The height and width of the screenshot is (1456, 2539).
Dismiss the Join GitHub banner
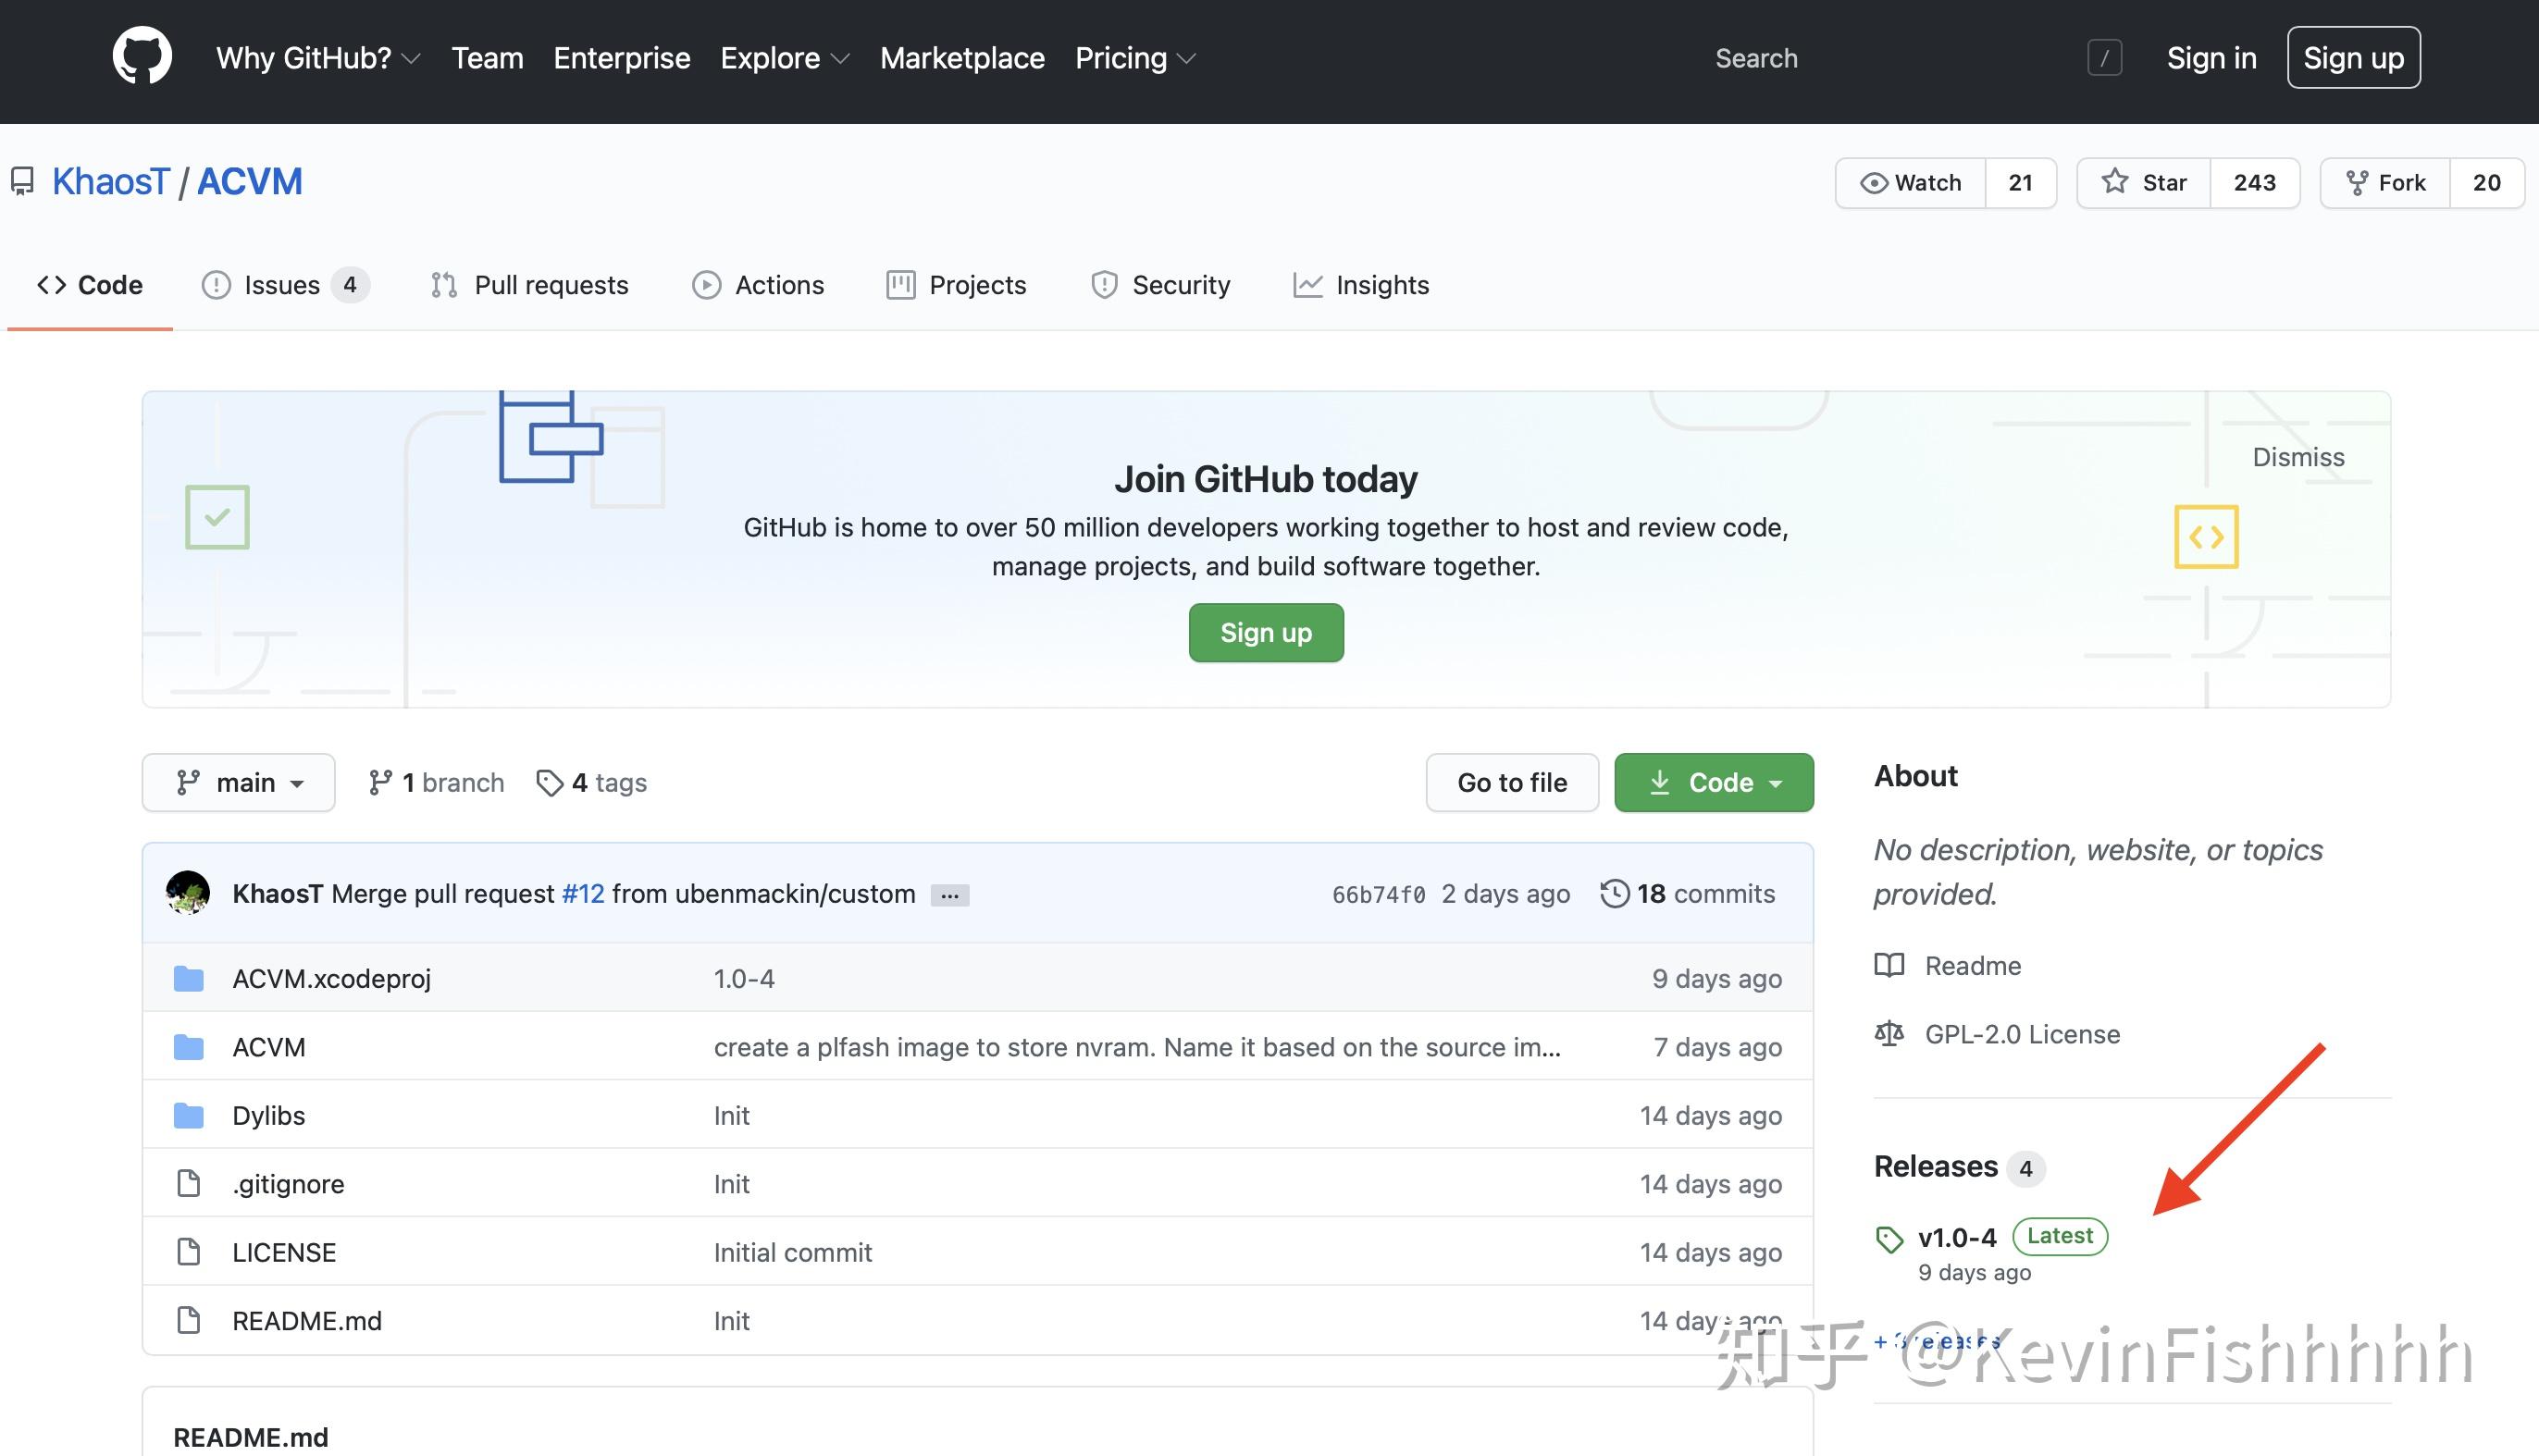click(2298, 457)
